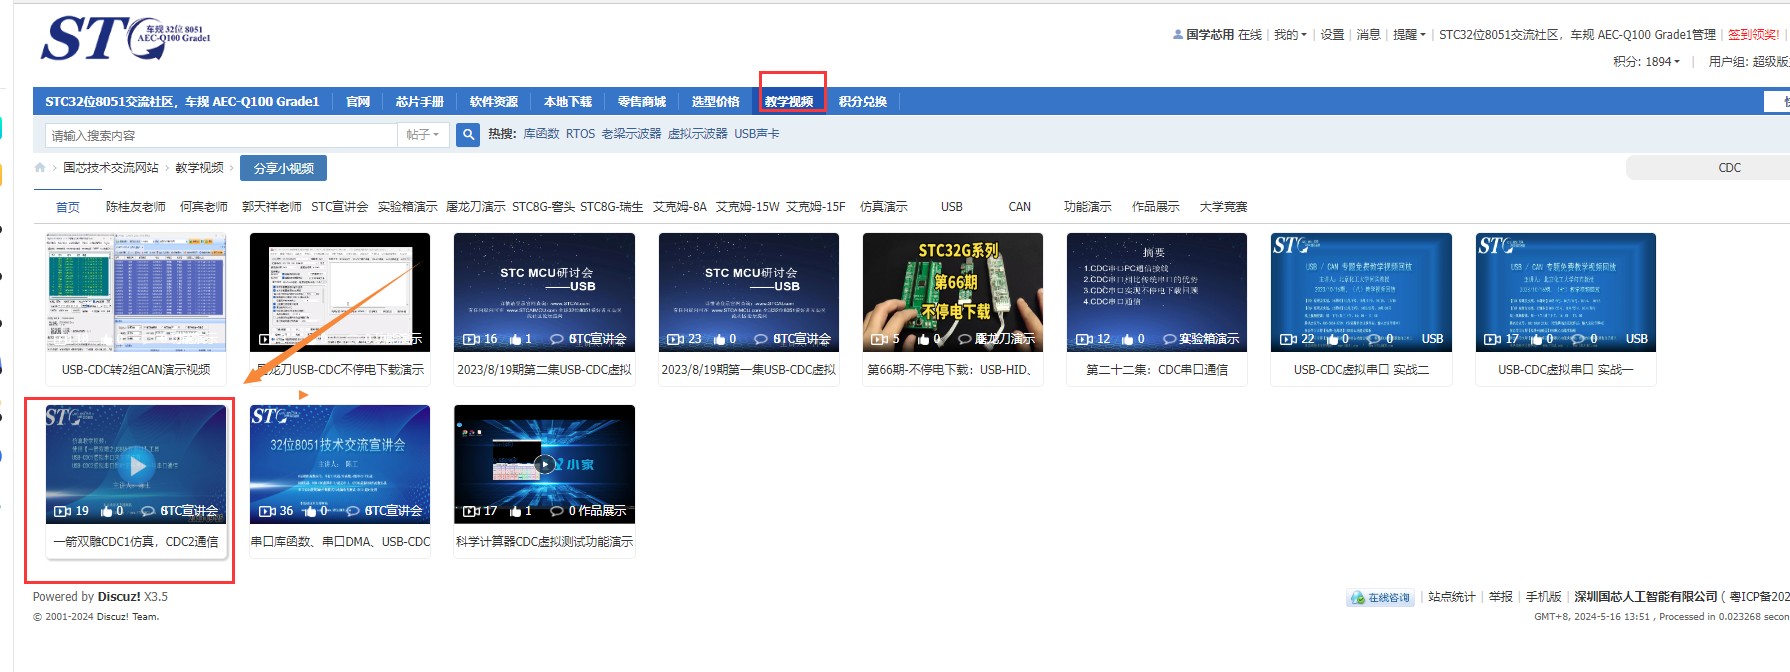Click view-count icon on 2023/8/19期第二集 thumbnail
1790x672 pixels.
coord(471,339)
